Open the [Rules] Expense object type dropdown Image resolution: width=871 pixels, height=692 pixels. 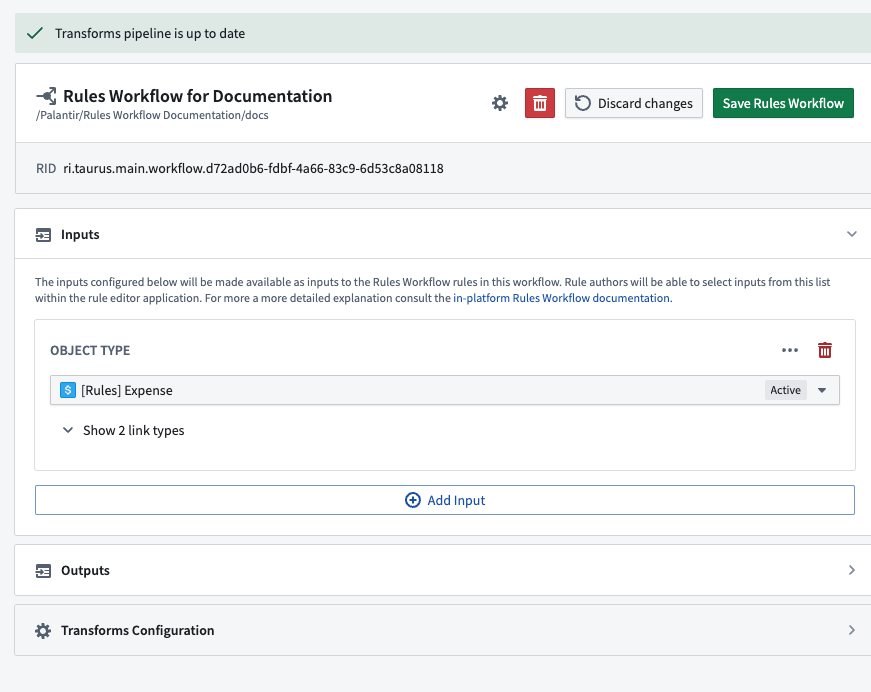(x=445, y=390)
